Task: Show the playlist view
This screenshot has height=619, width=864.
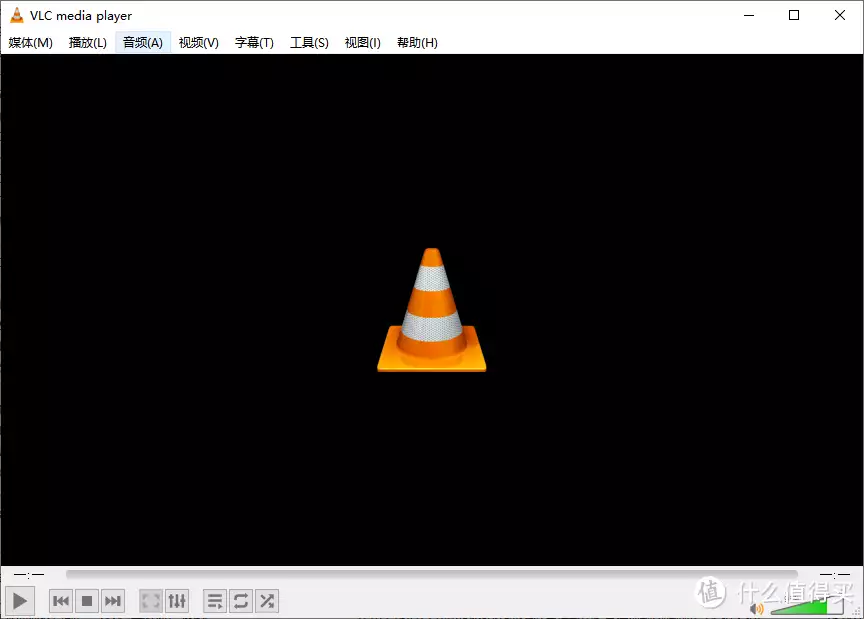Action: pos(215,601)
